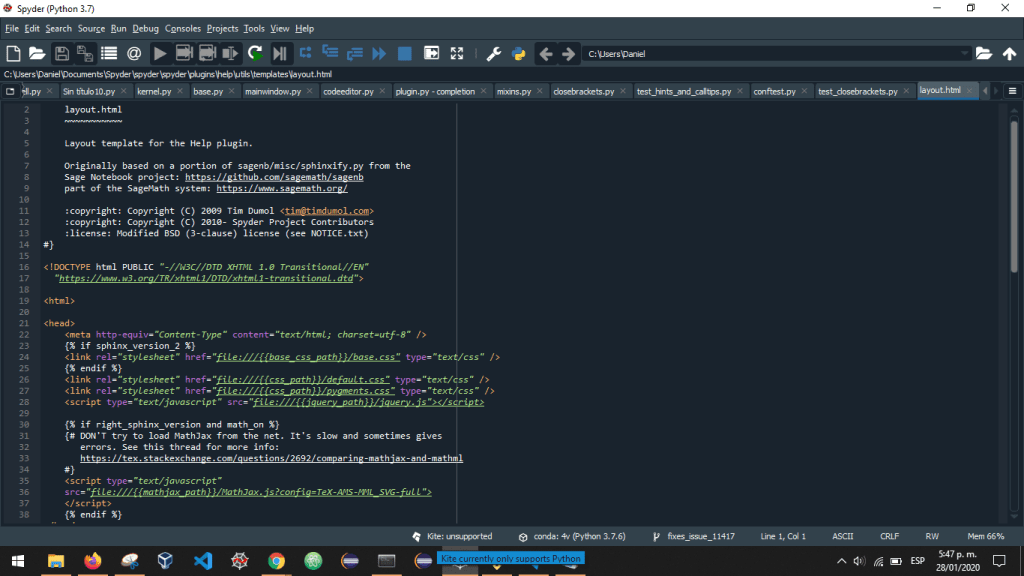Click the New file icon

point(13,53)
